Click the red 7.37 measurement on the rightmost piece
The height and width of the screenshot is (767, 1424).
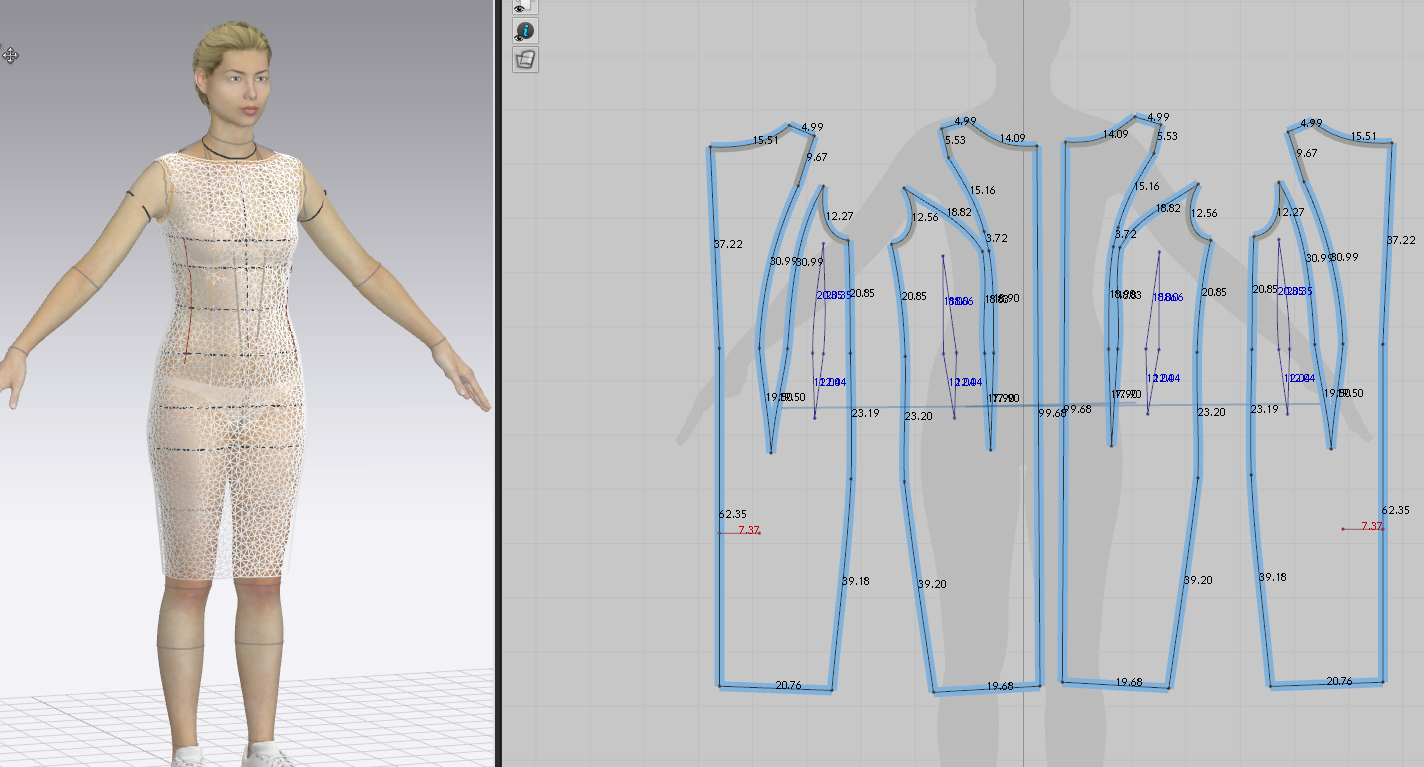click(x=1371, y=527)
